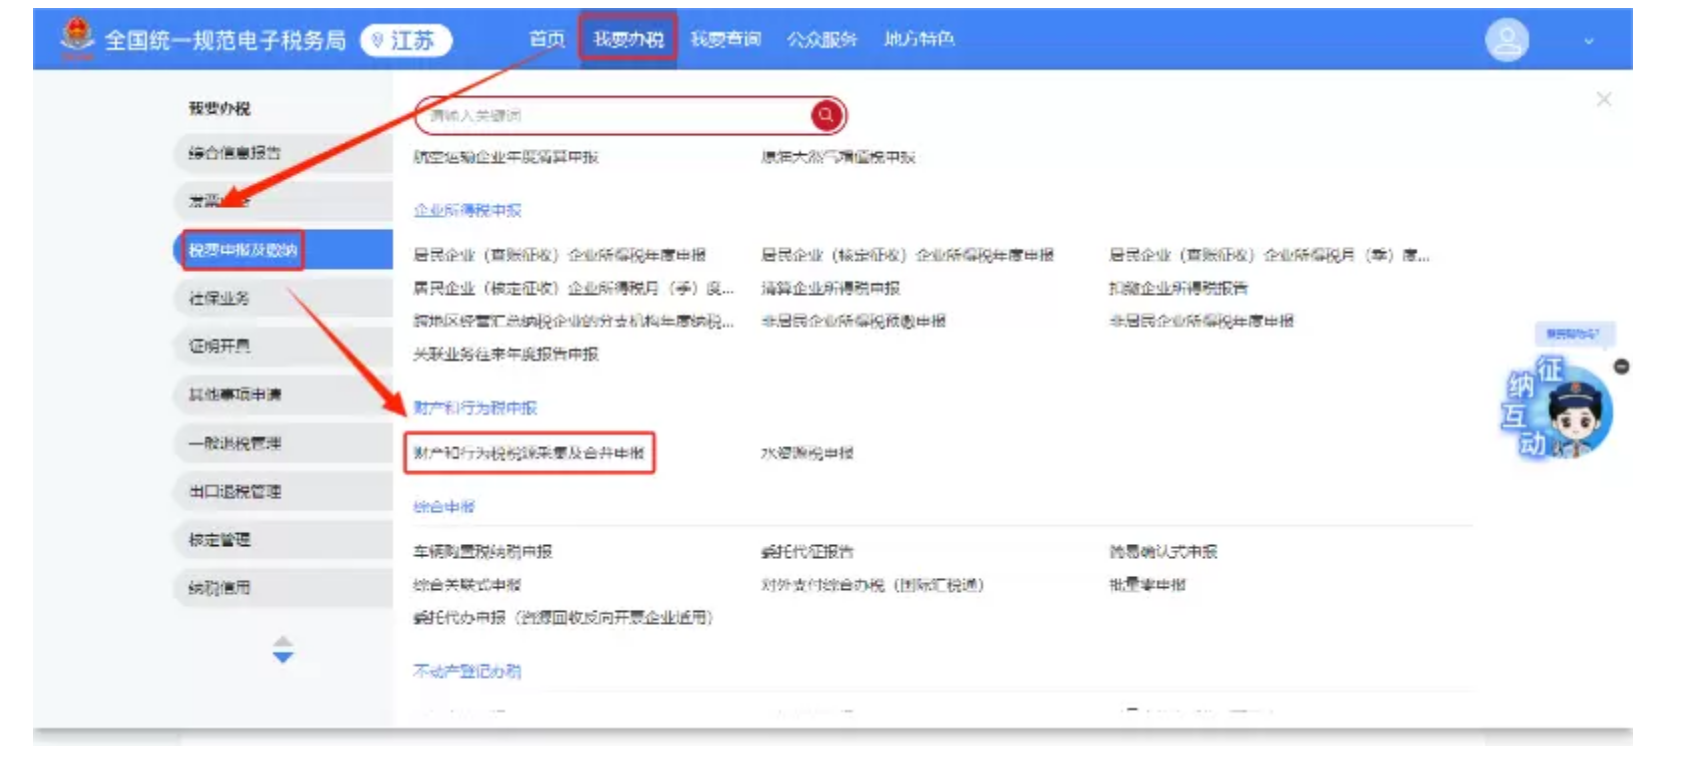Select 综合信息报告 in the sidebar
The image size is (1683, 758).
[284, 153]
